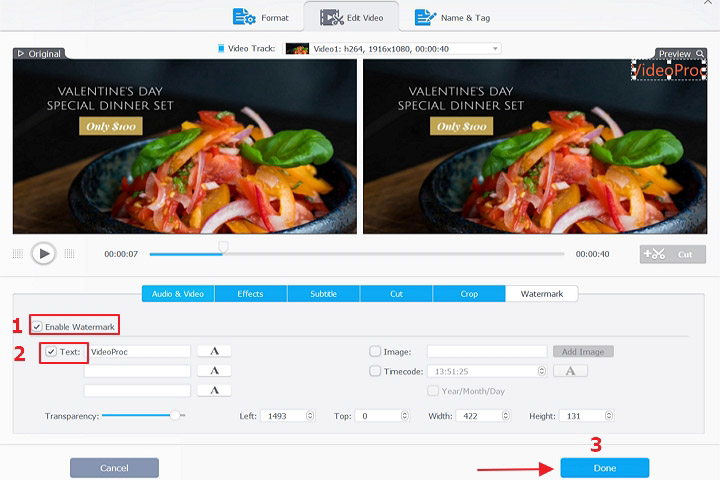Click the right frame-step grid icon
The height and width of the screenshot is (480, 720).
tap(69, 254)
